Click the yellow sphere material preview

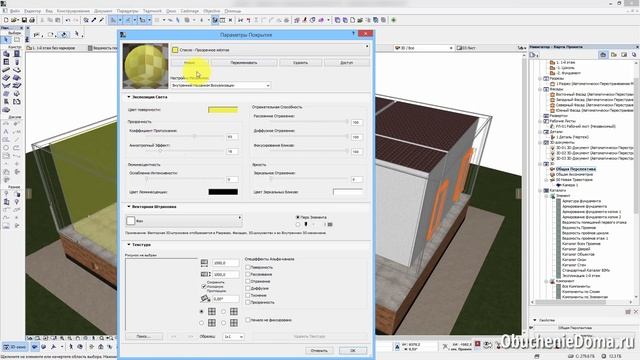coord(145,66)
